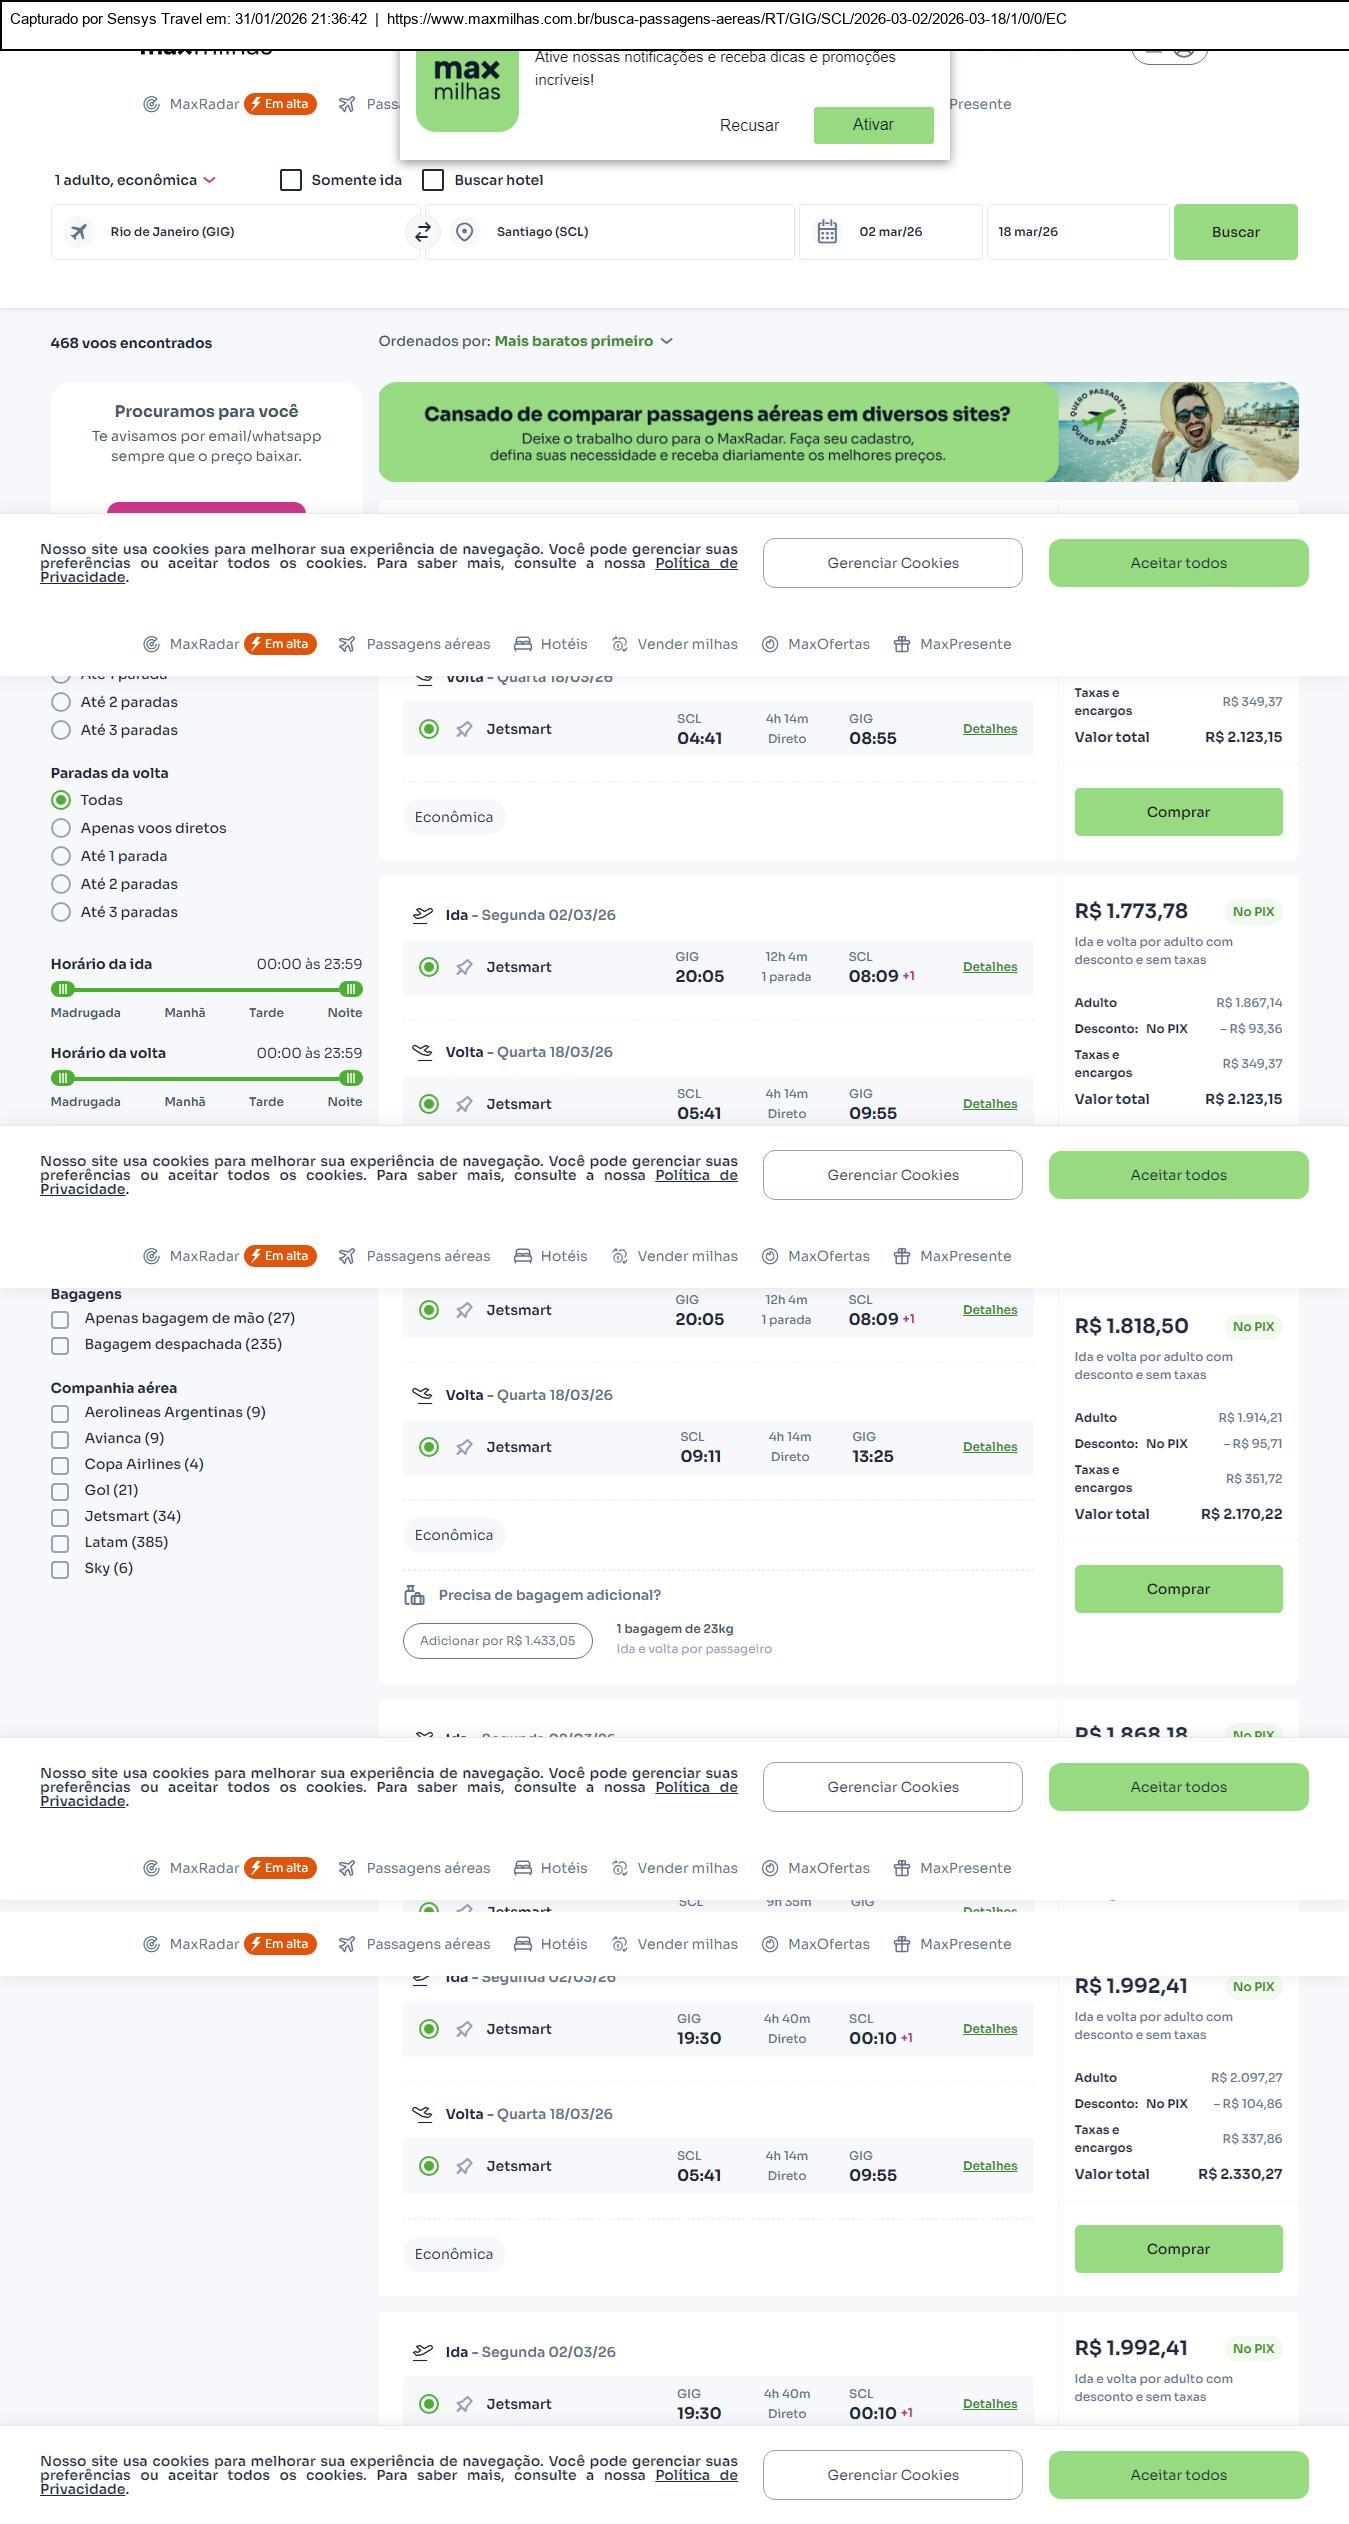Click the Rio de Janeiro (GIG) origin field
The height and width of the screenshot is (2524, 1349).
(x=236, y=232)
